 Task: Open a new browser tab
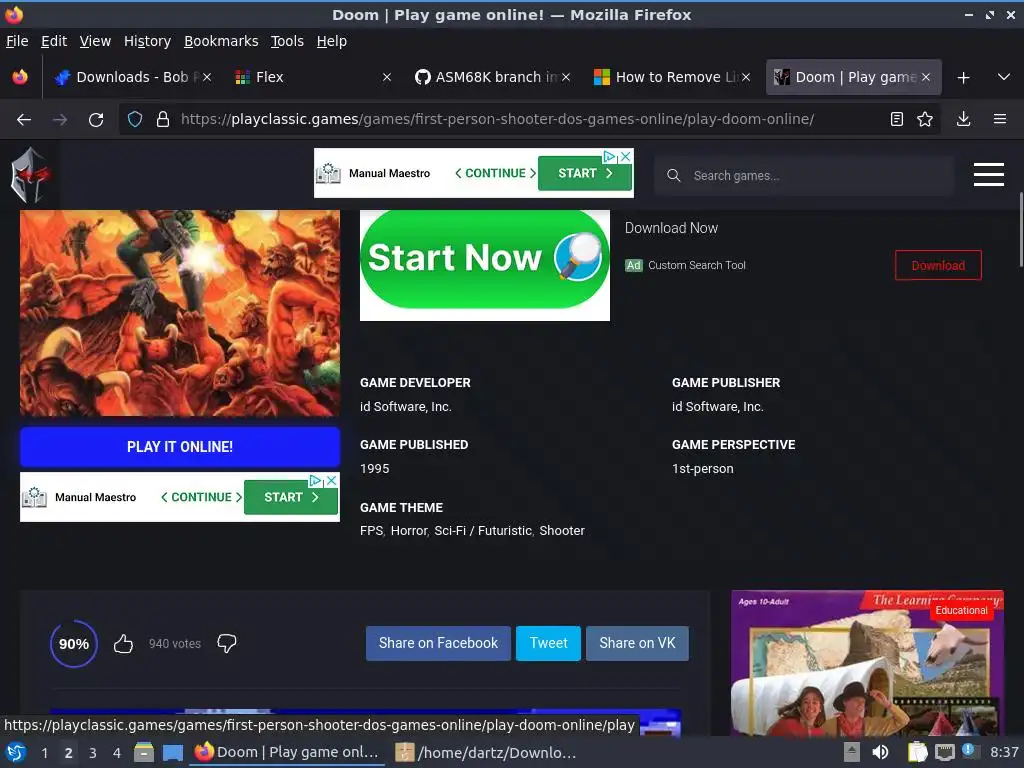963,78
